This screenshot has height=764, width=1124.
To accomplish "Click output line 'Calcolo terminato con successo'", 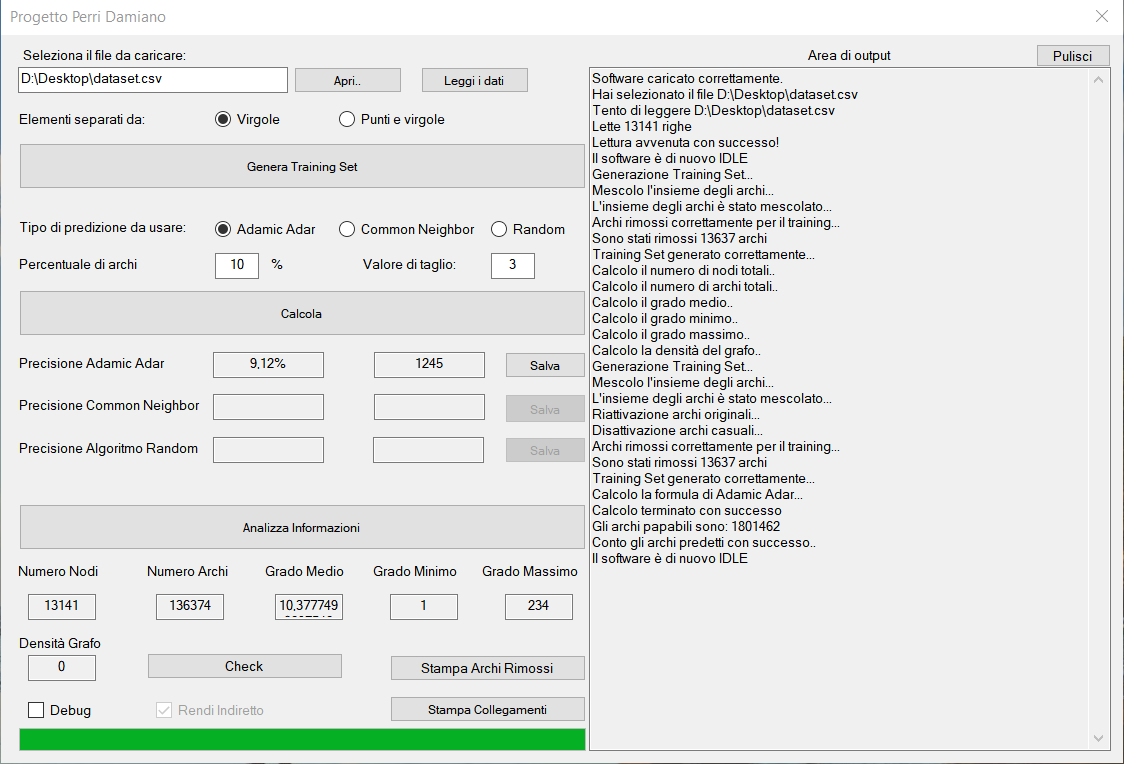I will (x=687, y=510).
